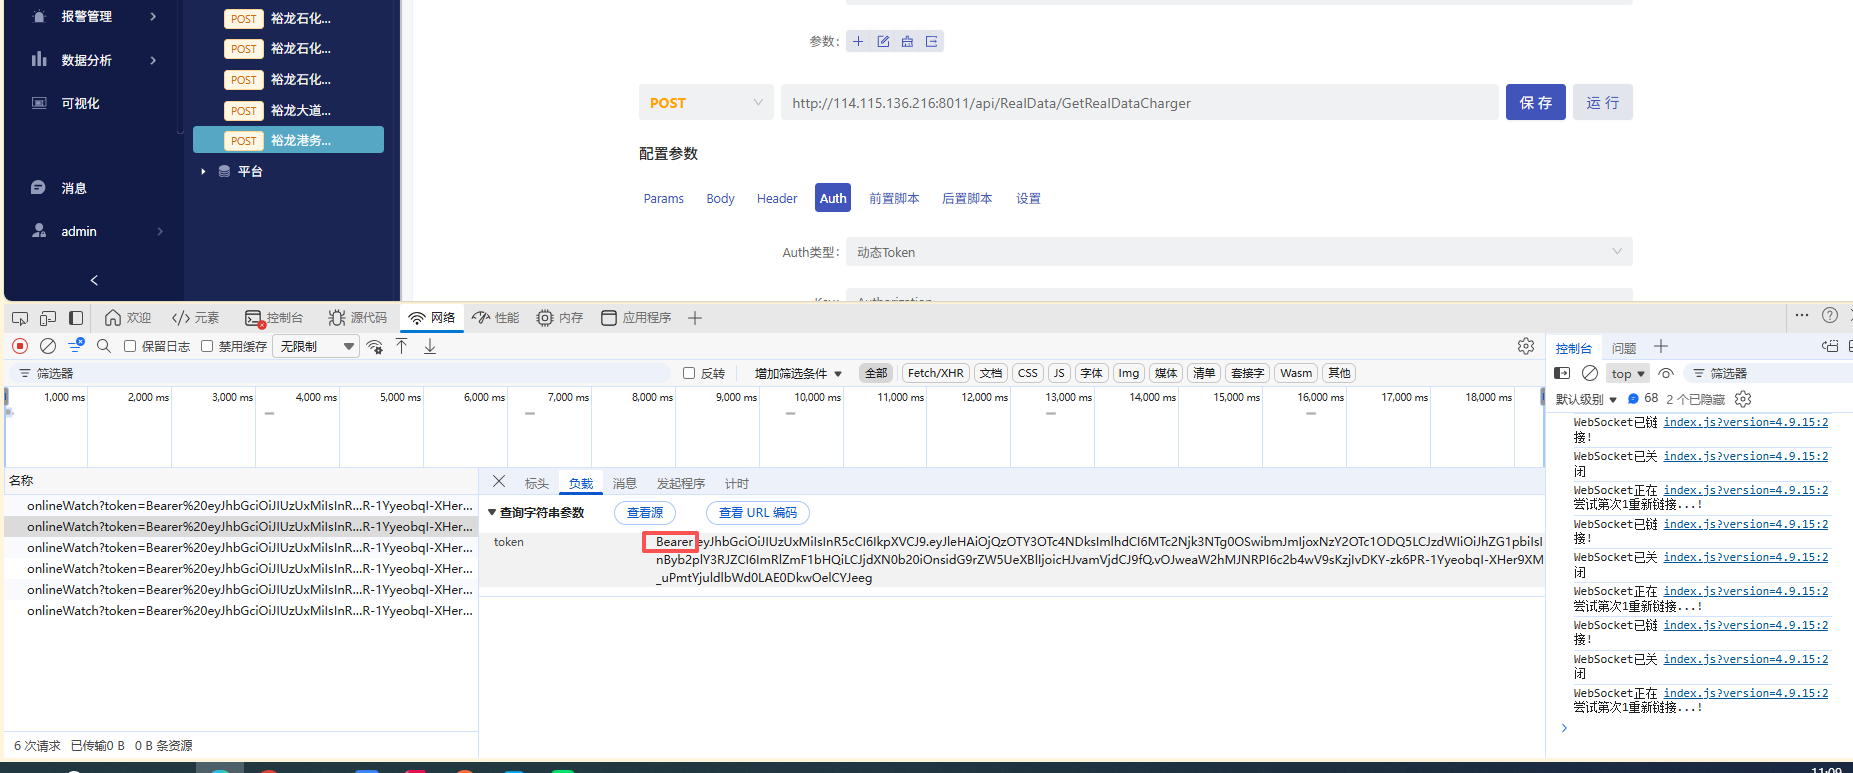This screenshot has height=773, width=1853.
Task: Click the console live expression eye icon
Action: coord(1665,373)
